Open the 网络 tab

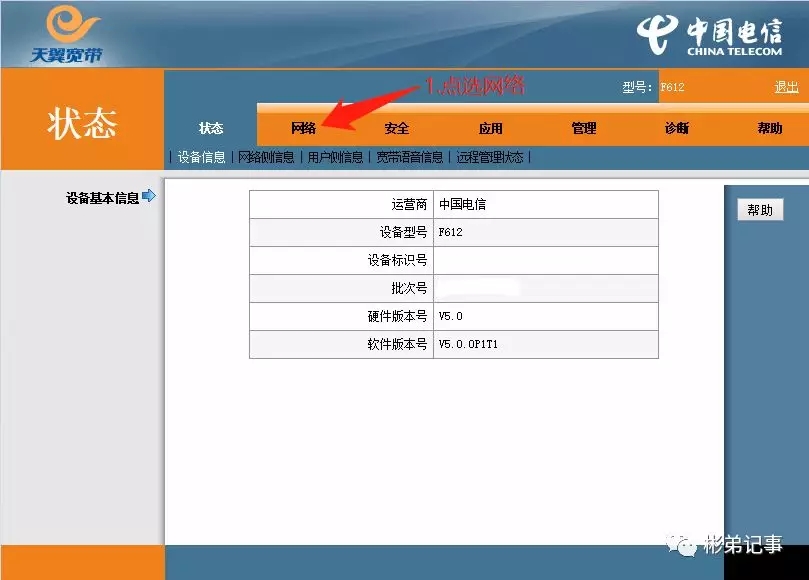point(303,128)
